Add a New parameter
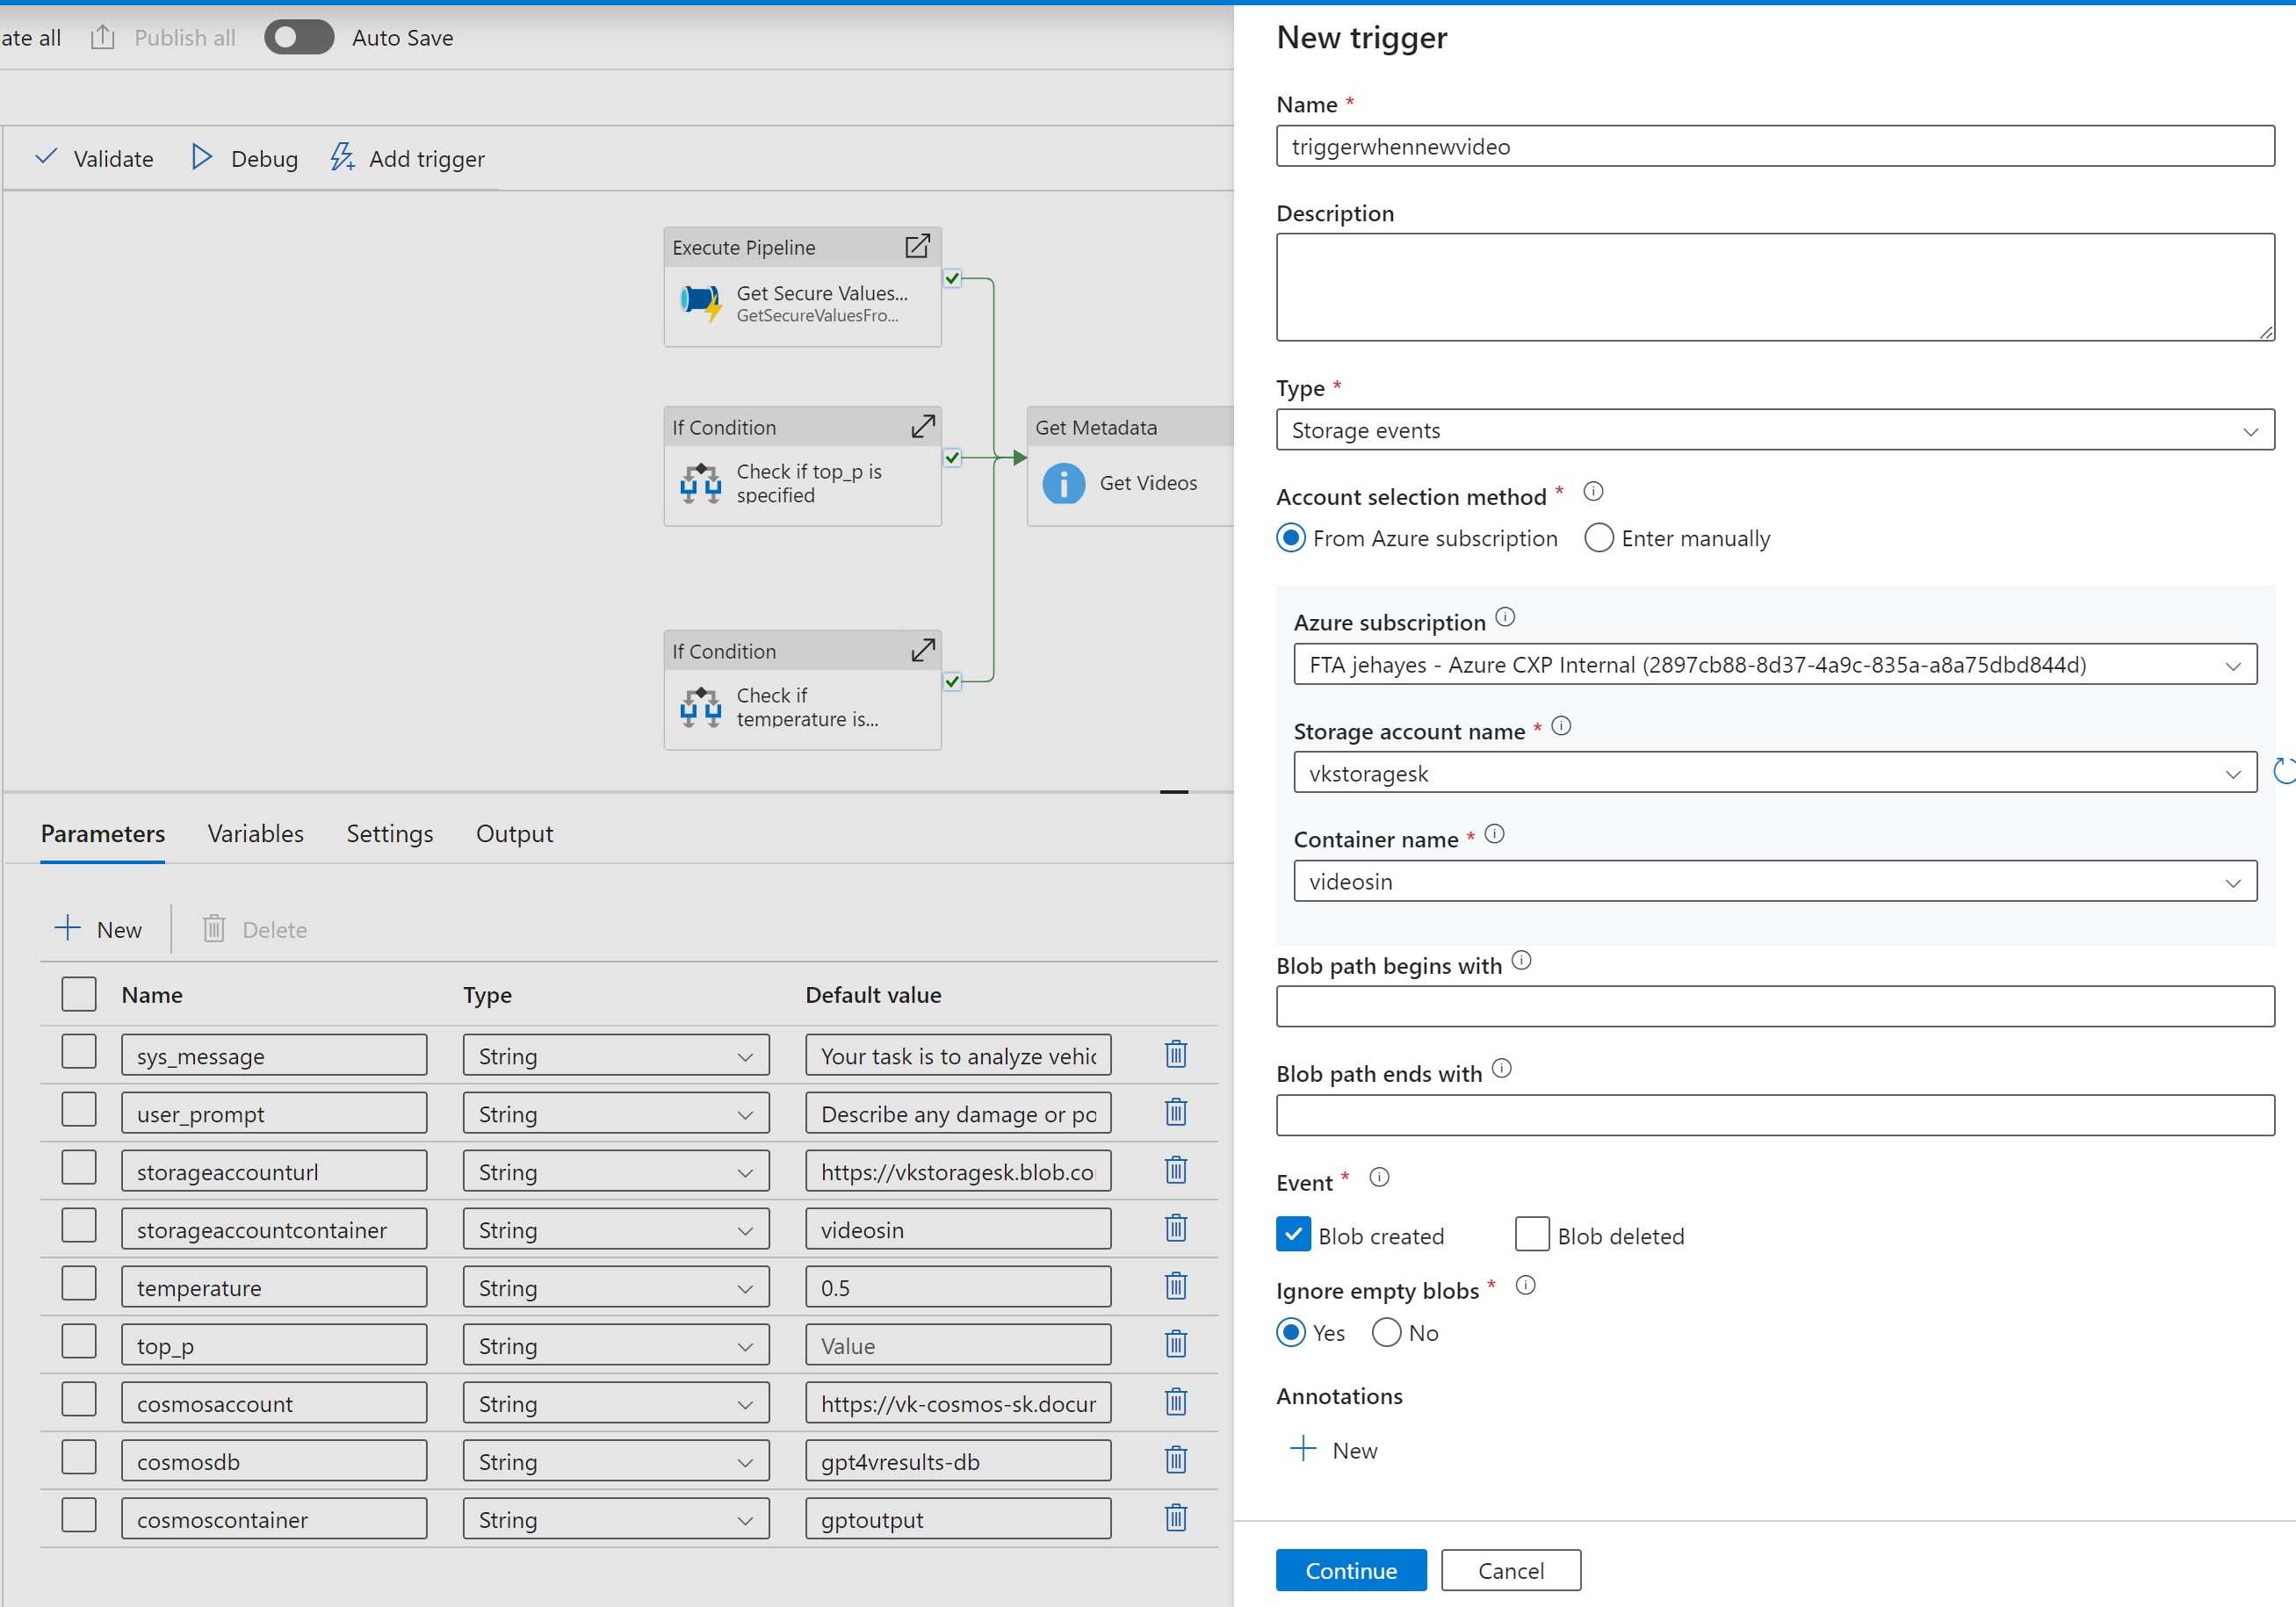 [x=97, y=929]
